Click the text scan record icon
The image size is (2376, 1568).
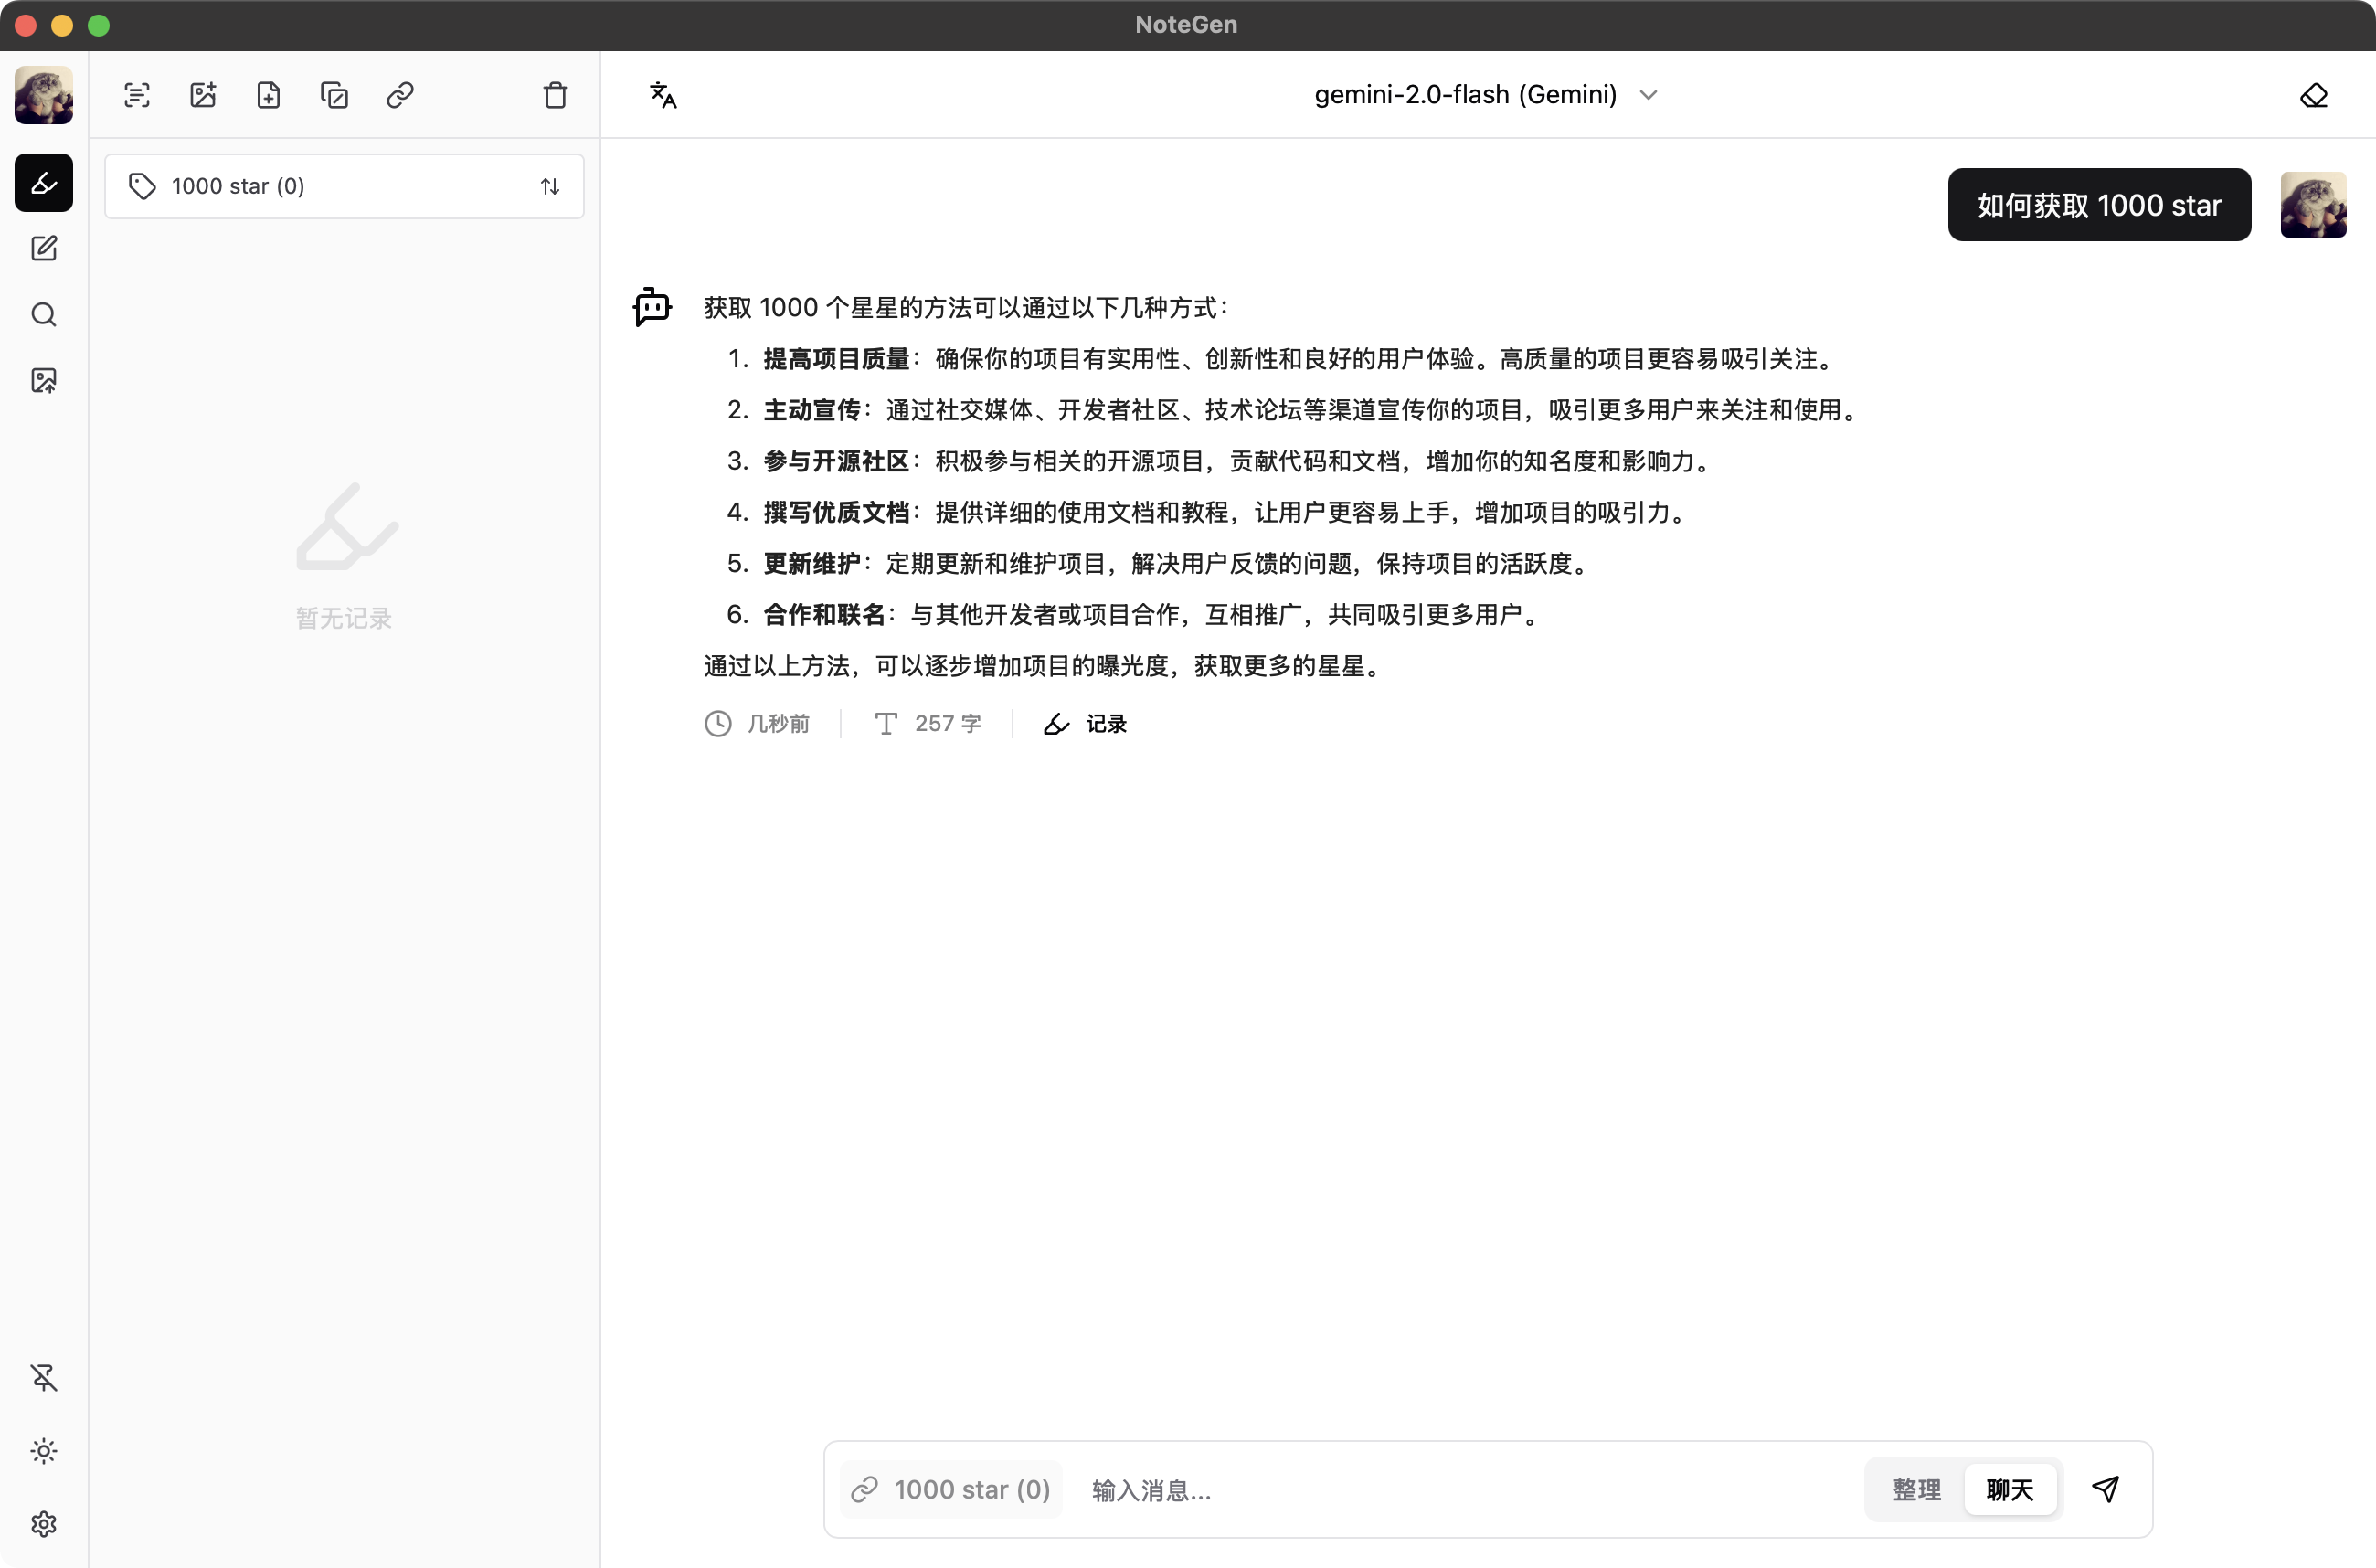pyautogui.click(x=137, y=95)
